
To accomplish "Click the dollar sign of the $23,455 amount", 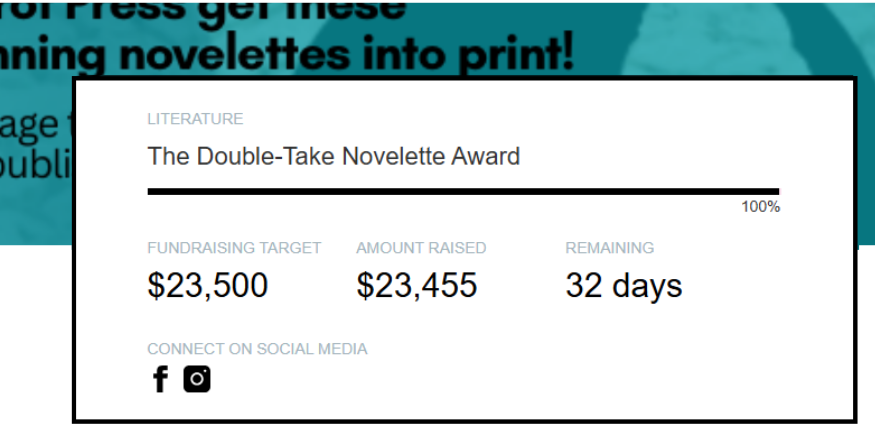I will click(x=364, y=285).
